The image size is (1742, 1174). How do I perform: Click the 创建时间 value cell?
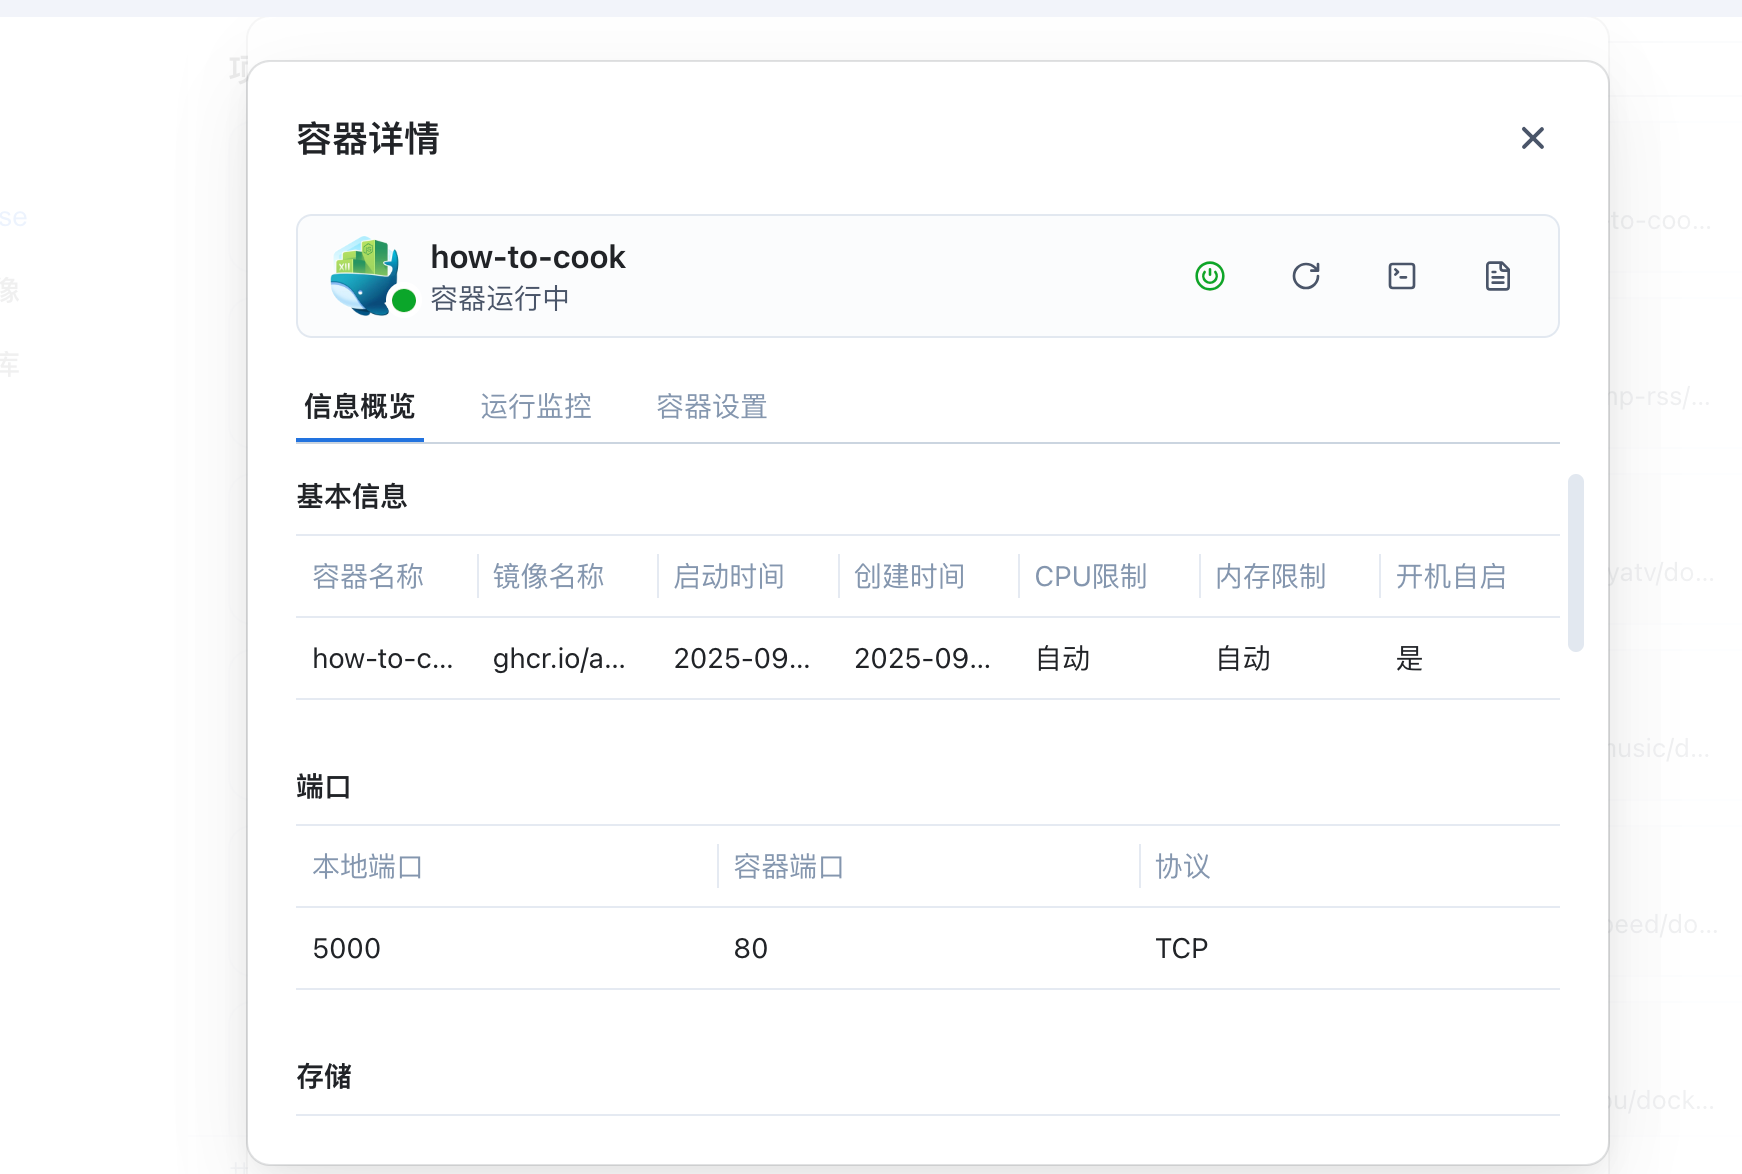click(x=922, y=658)
